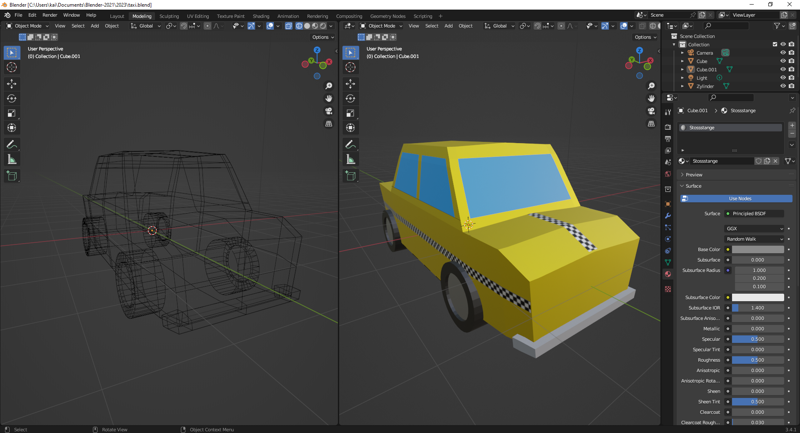The width and height of the screenshot is (800, 433).
Task: Toggle visibility of Camera in outliner
Action: point(783,53)
